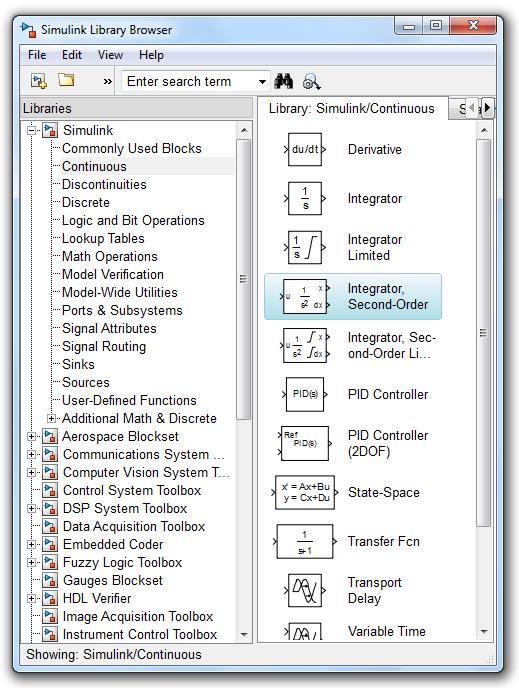This screenshot has height=688, width=519.
Task: Click the binoculars search icon
Action: coord(284,82)
